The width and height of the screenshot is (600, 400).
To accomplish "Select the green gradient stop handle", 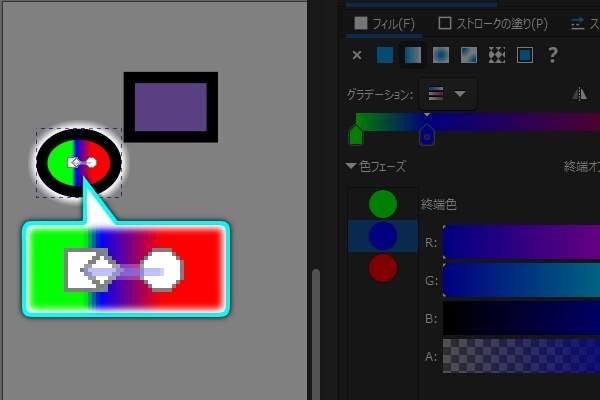I will point(356,135).
